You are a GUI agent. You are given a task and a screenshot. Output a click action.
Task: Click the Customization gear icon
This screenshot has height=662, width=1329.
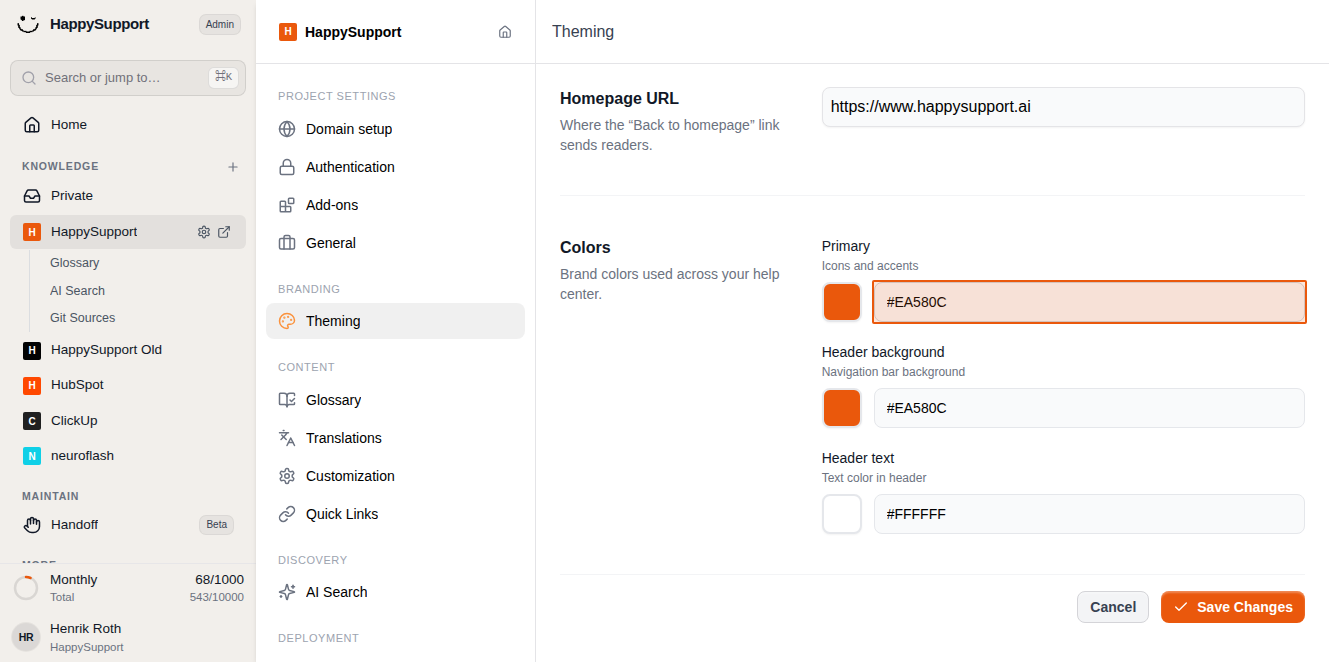click(x=287, y=476)
